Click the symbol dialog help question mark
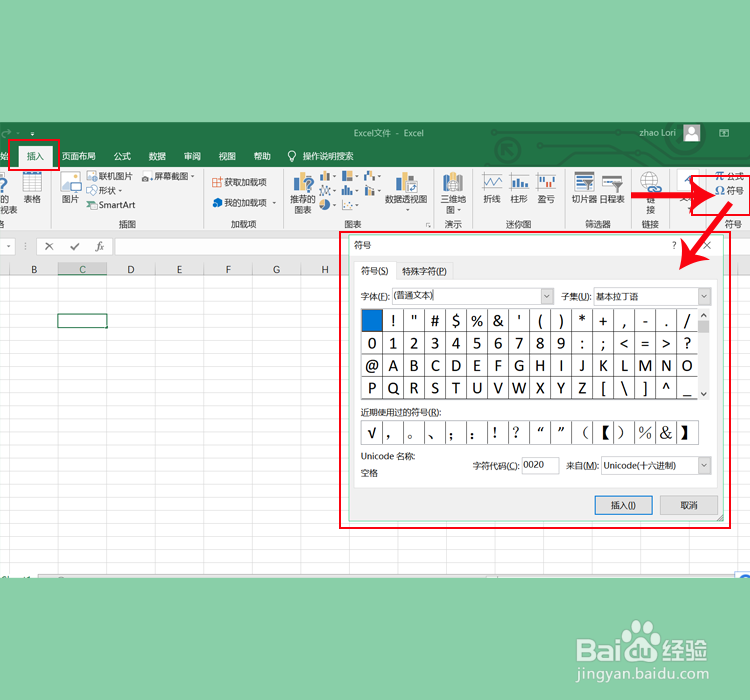The image size is (750, 700). pyautogui.click(x=674, y=245)
